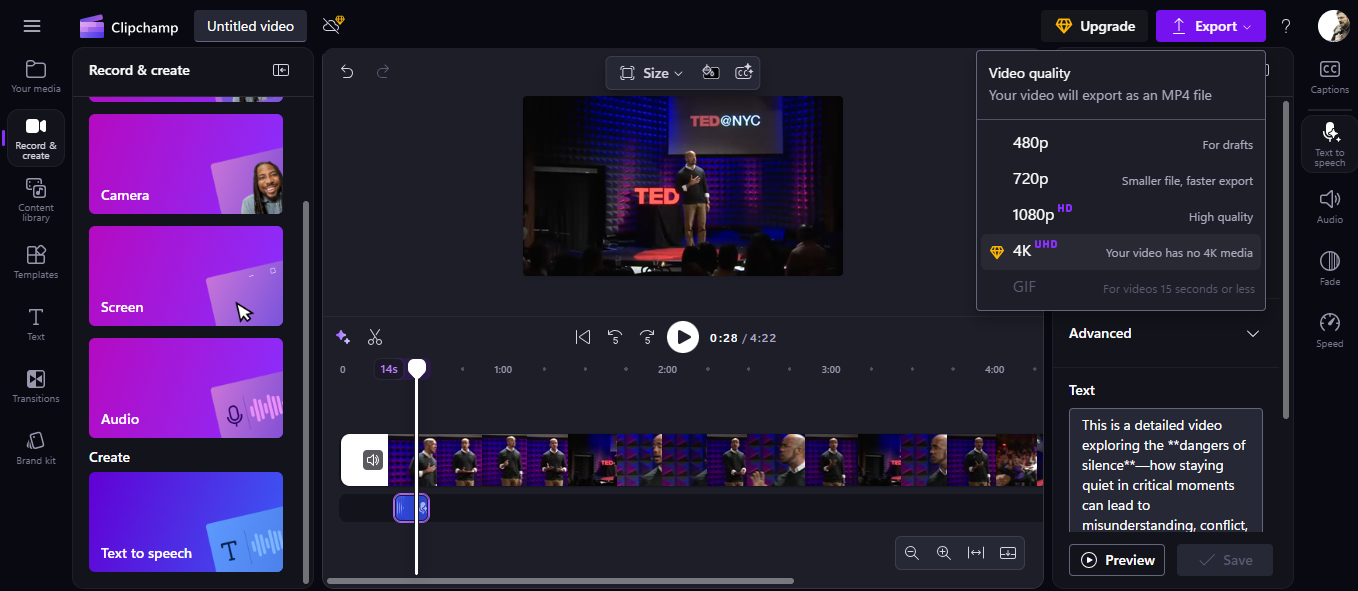Mute the audio on the timeline clip

click(x=372, y=460)
